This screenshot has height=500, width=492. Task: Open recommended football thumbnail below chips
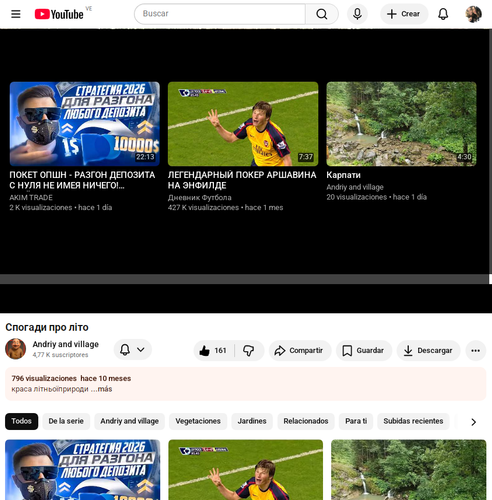[246, 470]
